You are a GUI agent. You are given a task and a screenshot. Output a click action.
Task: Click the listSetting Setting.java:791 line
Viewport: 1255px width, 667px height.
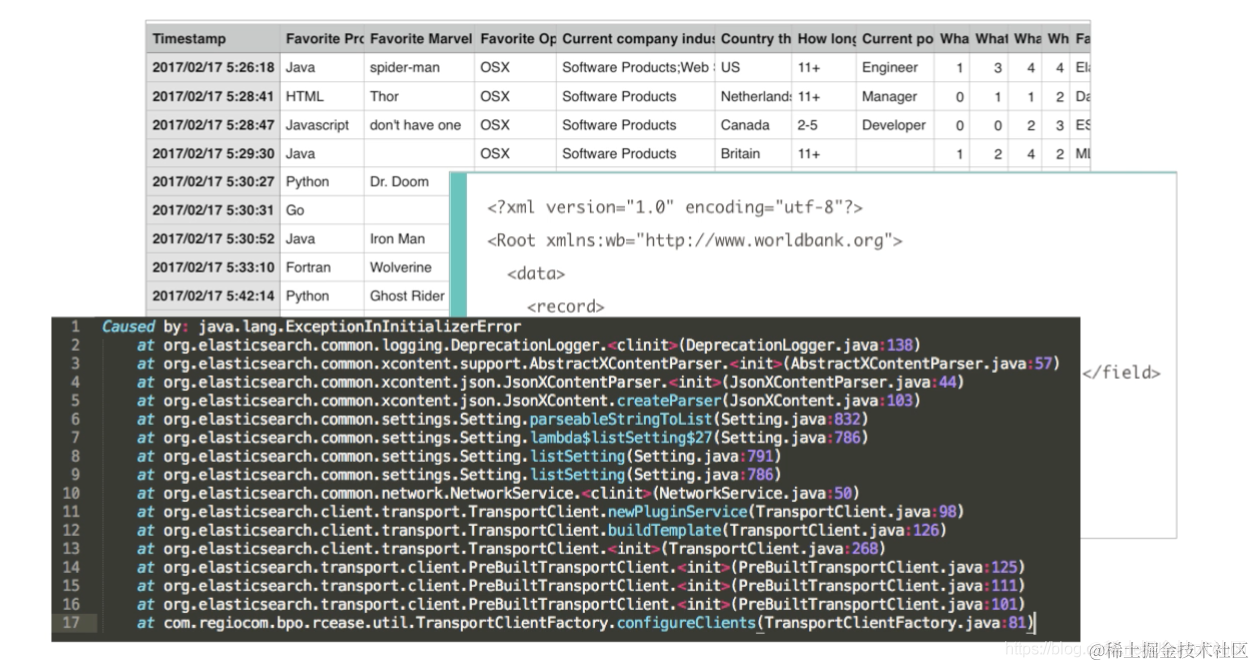(x=458, y=456)
